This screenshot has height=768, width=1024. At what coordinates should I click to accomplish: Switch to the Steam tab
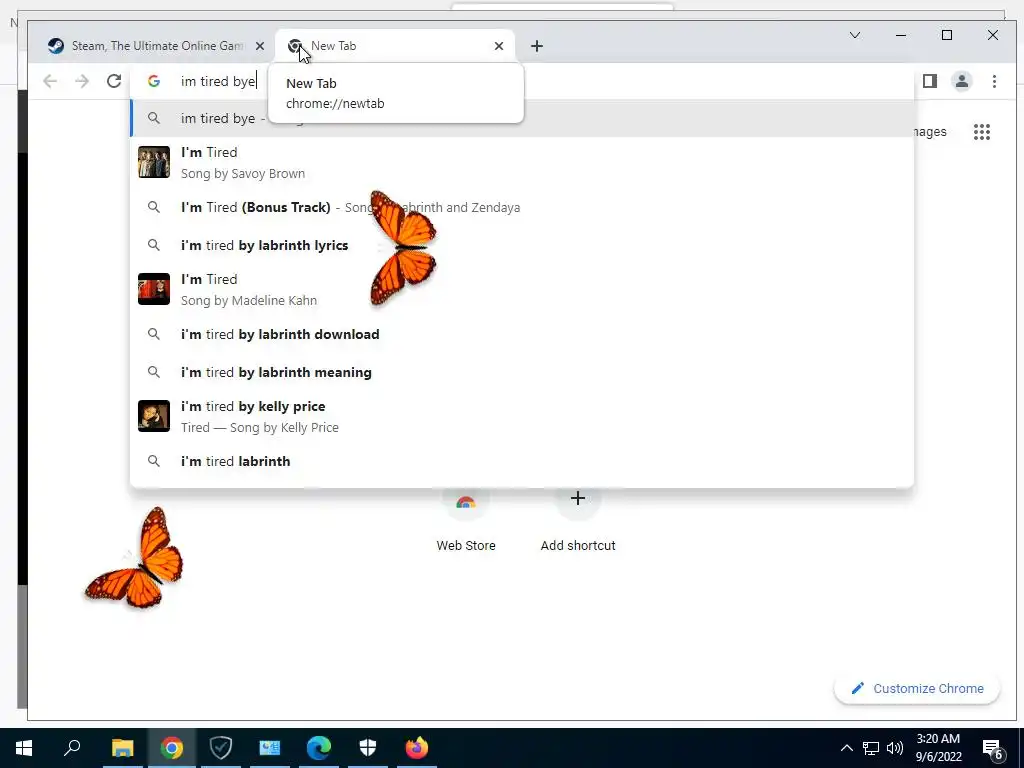[157, 46]
